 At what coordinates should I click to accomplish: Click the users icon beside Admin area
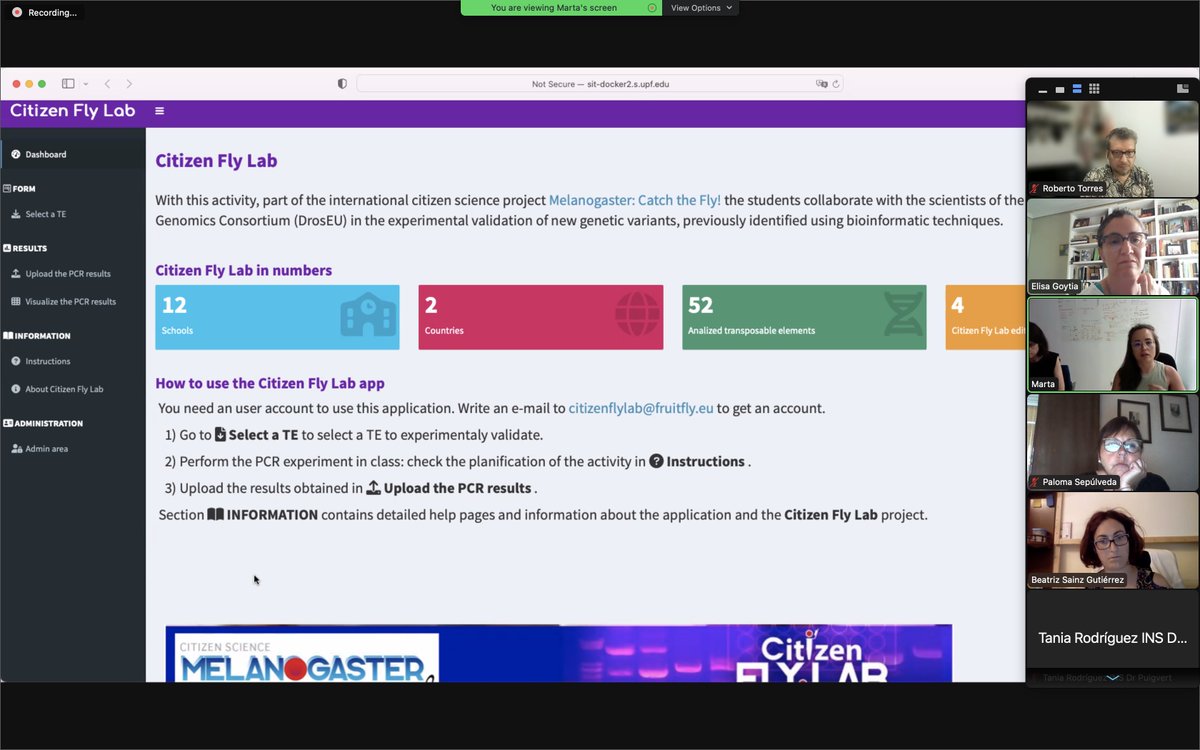pos(16,449)
